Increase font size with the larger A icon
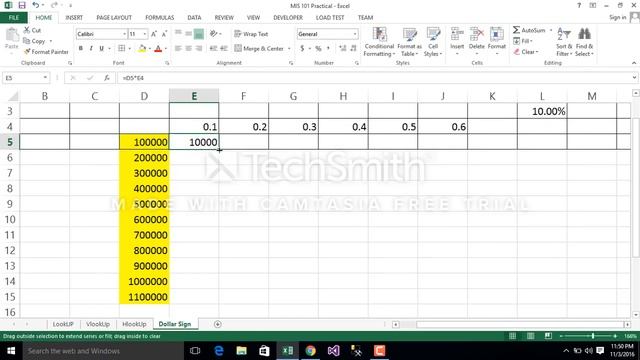This screenshot has height=360, width=640. click(154, 34)
